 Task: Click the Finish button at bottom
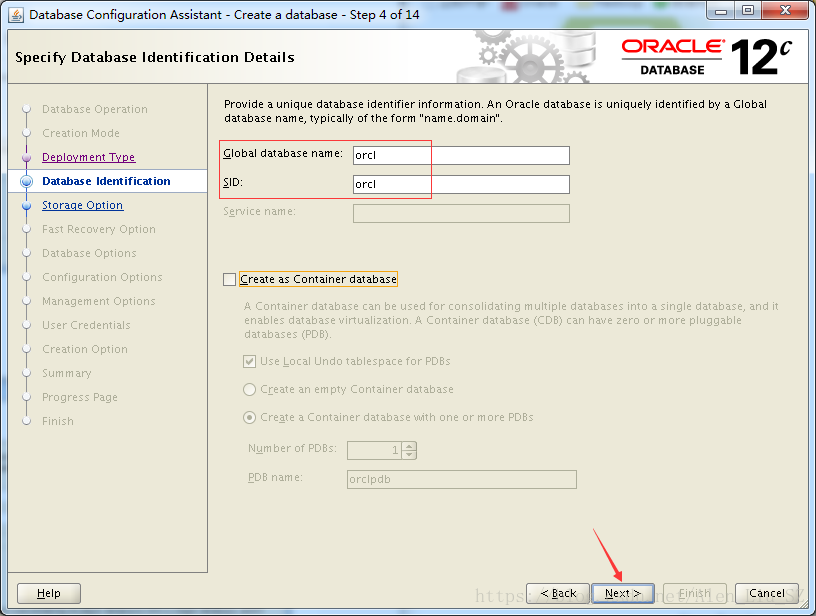click(x=695, y=593)
